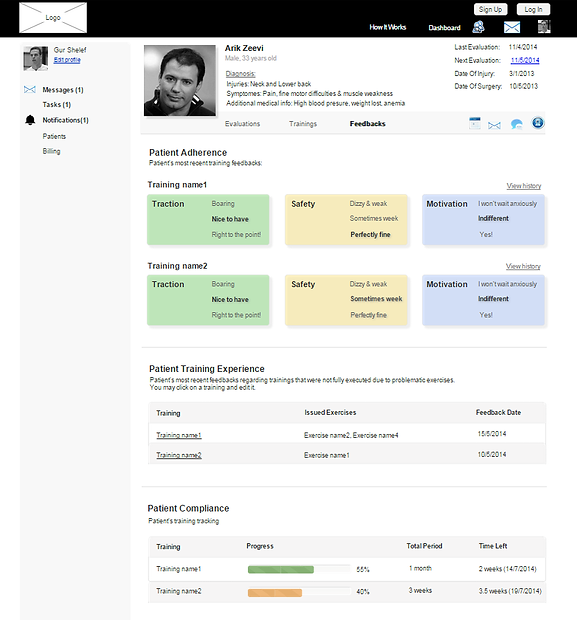Viewport: 577px width, 620px height.
Task: Click the Log In button
Action: [533, 9]
